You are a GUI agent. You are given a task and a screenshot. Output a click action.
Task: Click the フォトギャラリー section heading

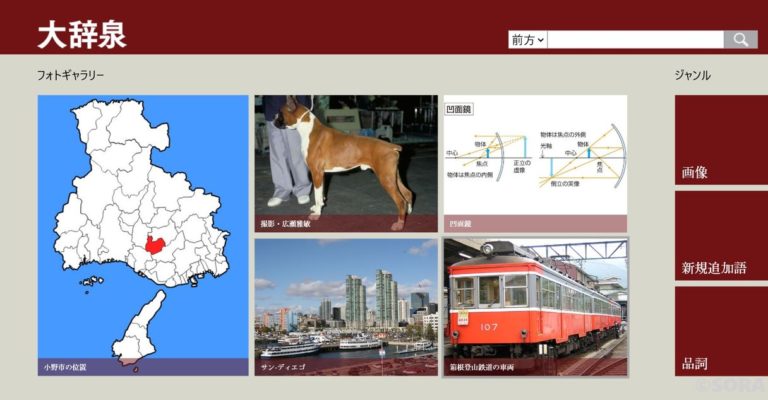pyautogui.click(x=71, y=75)
